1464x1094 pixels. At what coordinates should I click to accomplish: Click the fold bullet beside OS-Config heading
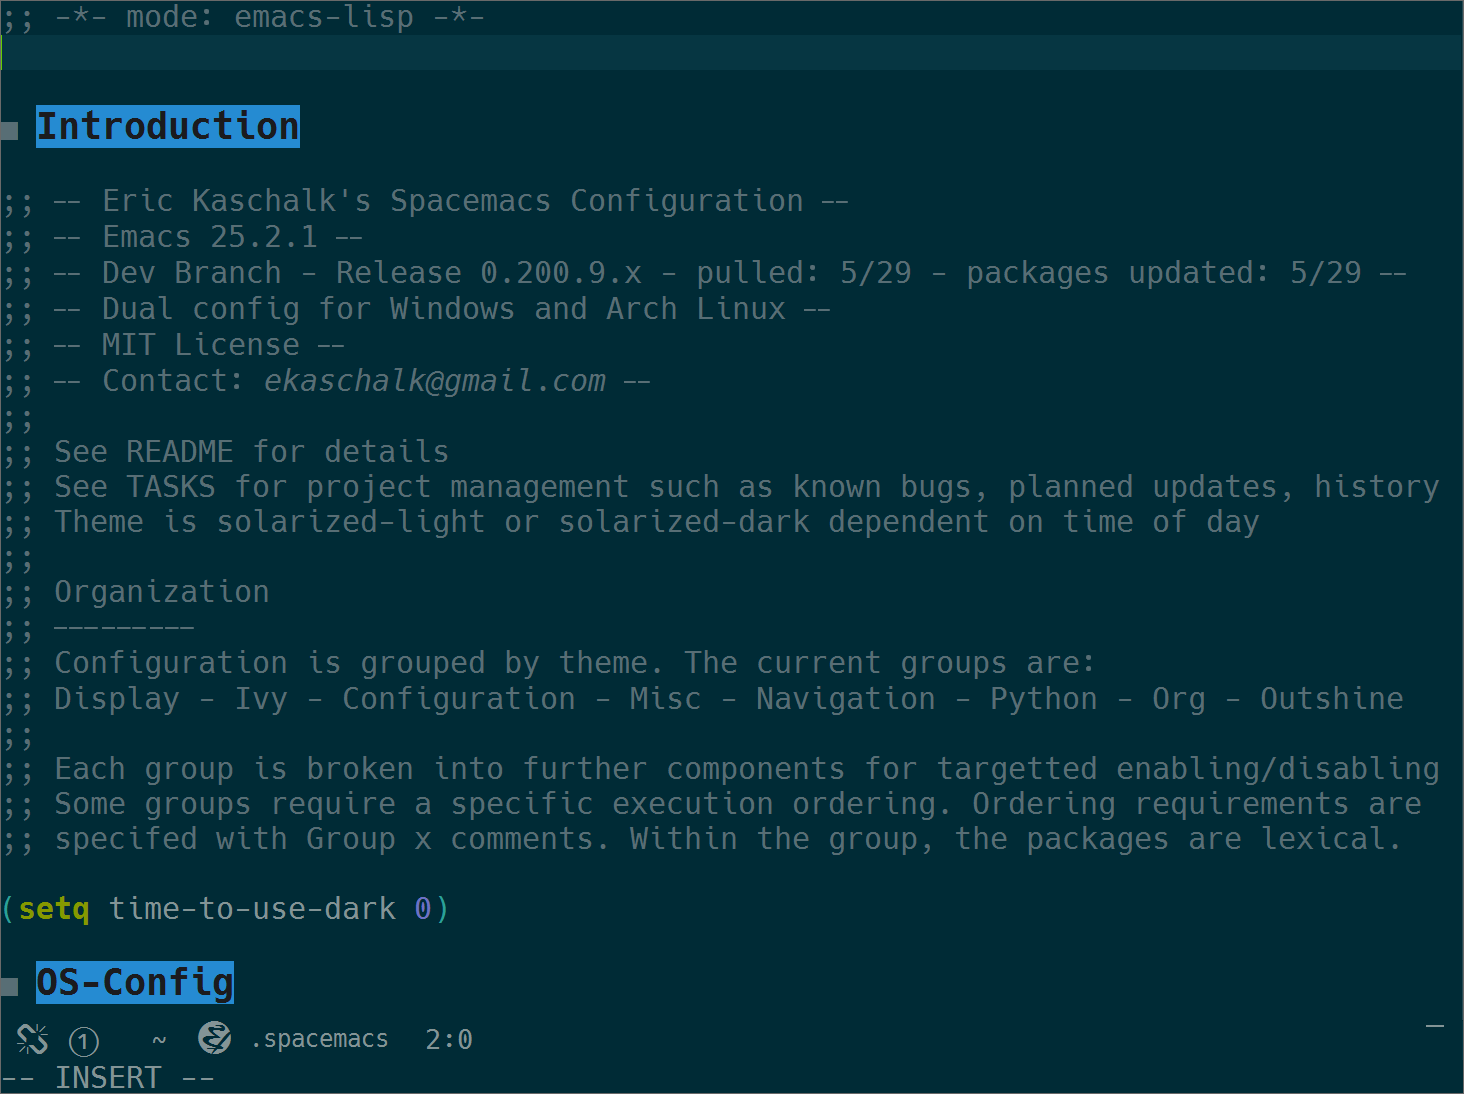(10, 987)
